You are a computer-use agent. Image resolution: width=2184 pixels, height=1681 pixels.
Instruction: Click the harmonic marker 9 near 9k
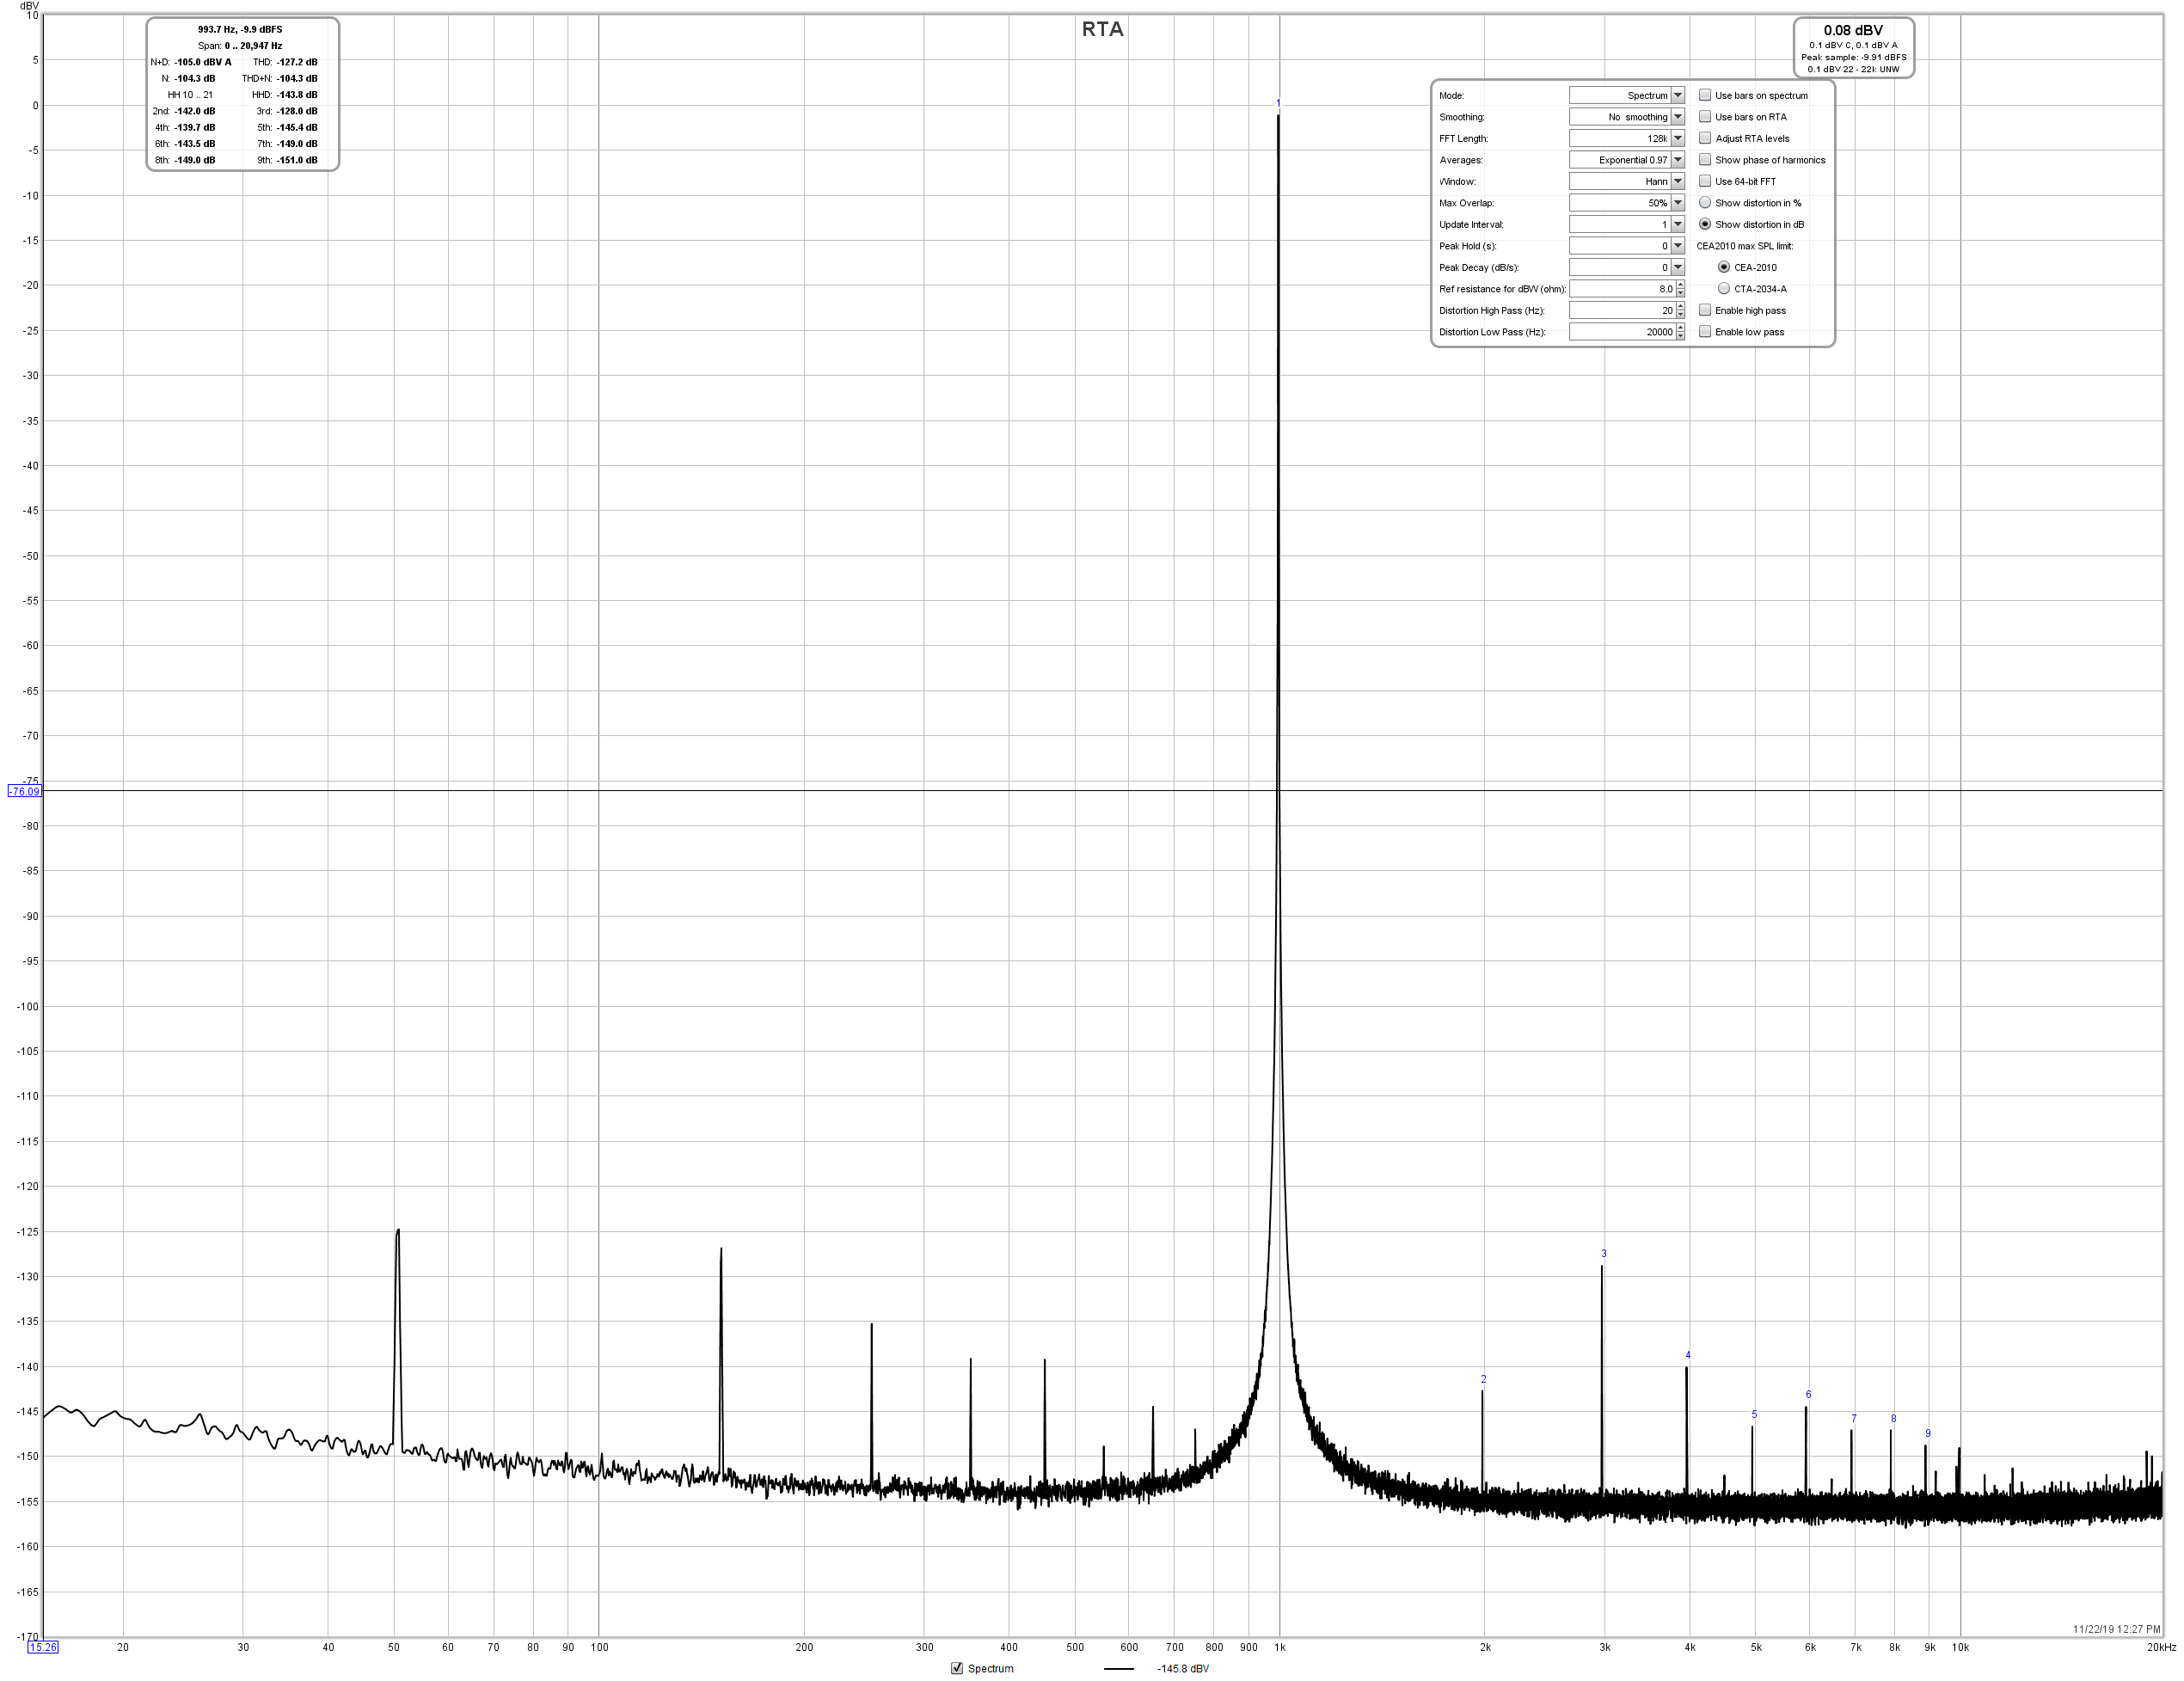(x=1928, y=1433)
